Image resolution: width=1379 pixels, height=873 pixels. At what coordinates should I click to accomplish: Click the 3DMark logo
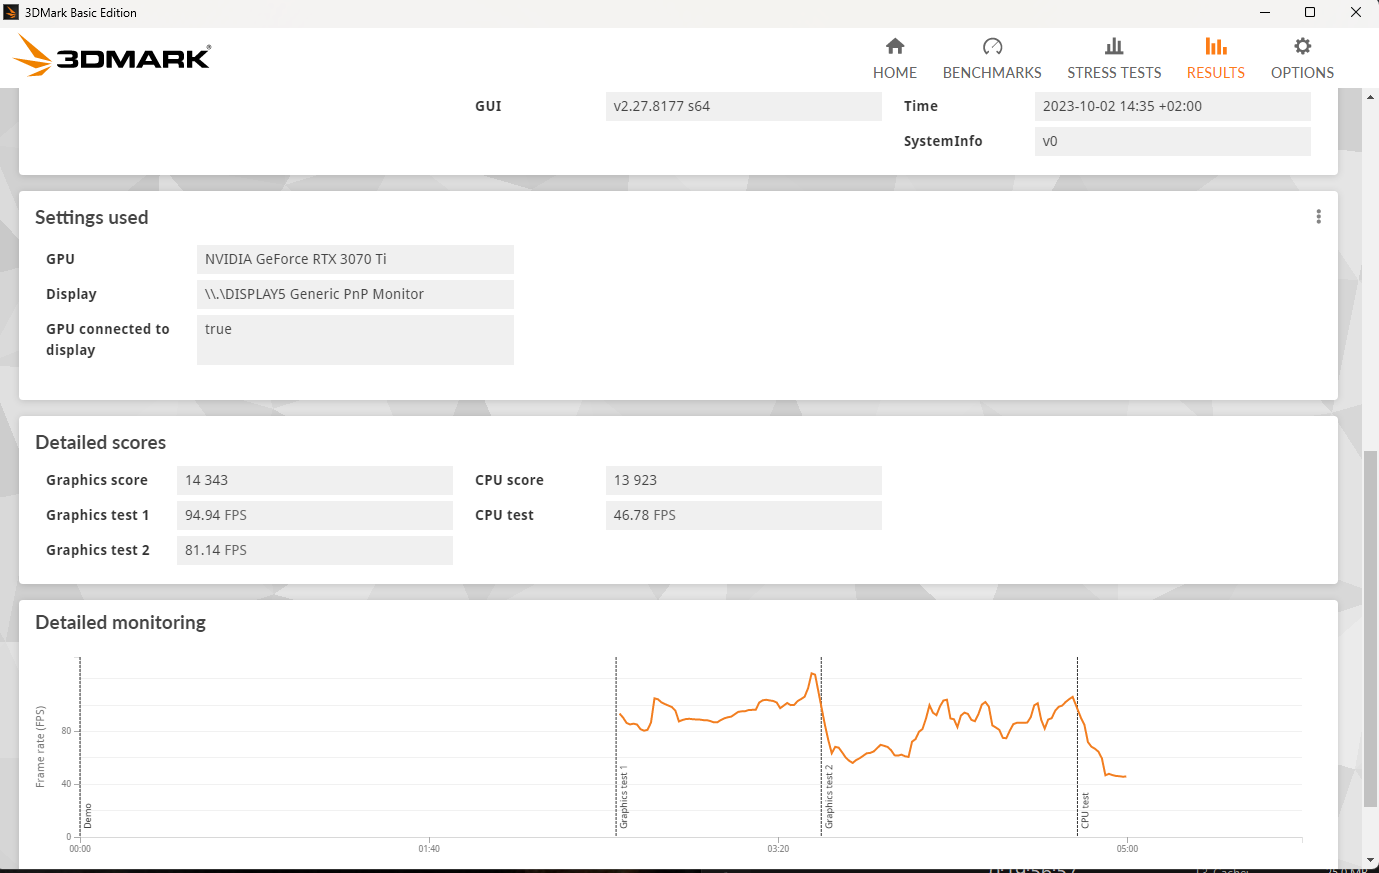[x=113, y=57]
